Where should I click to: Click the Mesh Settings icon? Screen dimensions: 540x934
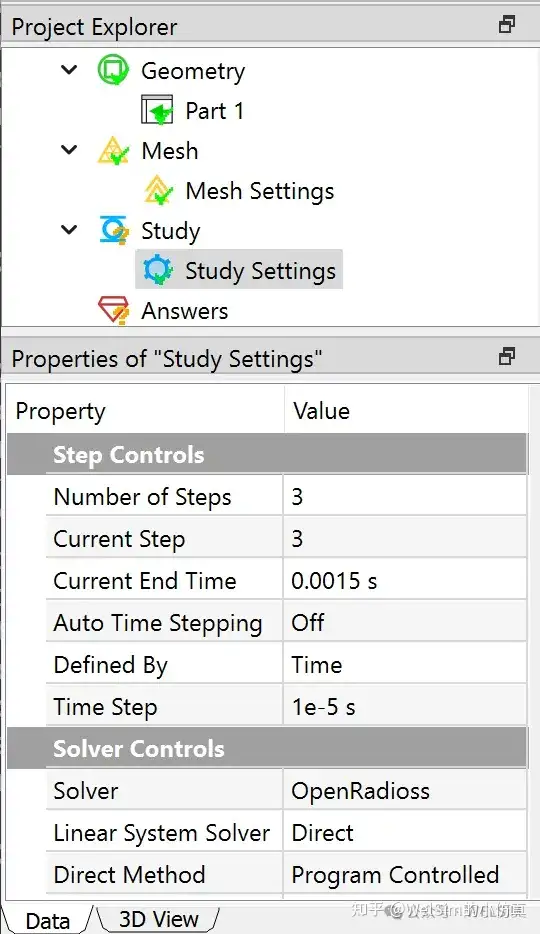(158, 191)
